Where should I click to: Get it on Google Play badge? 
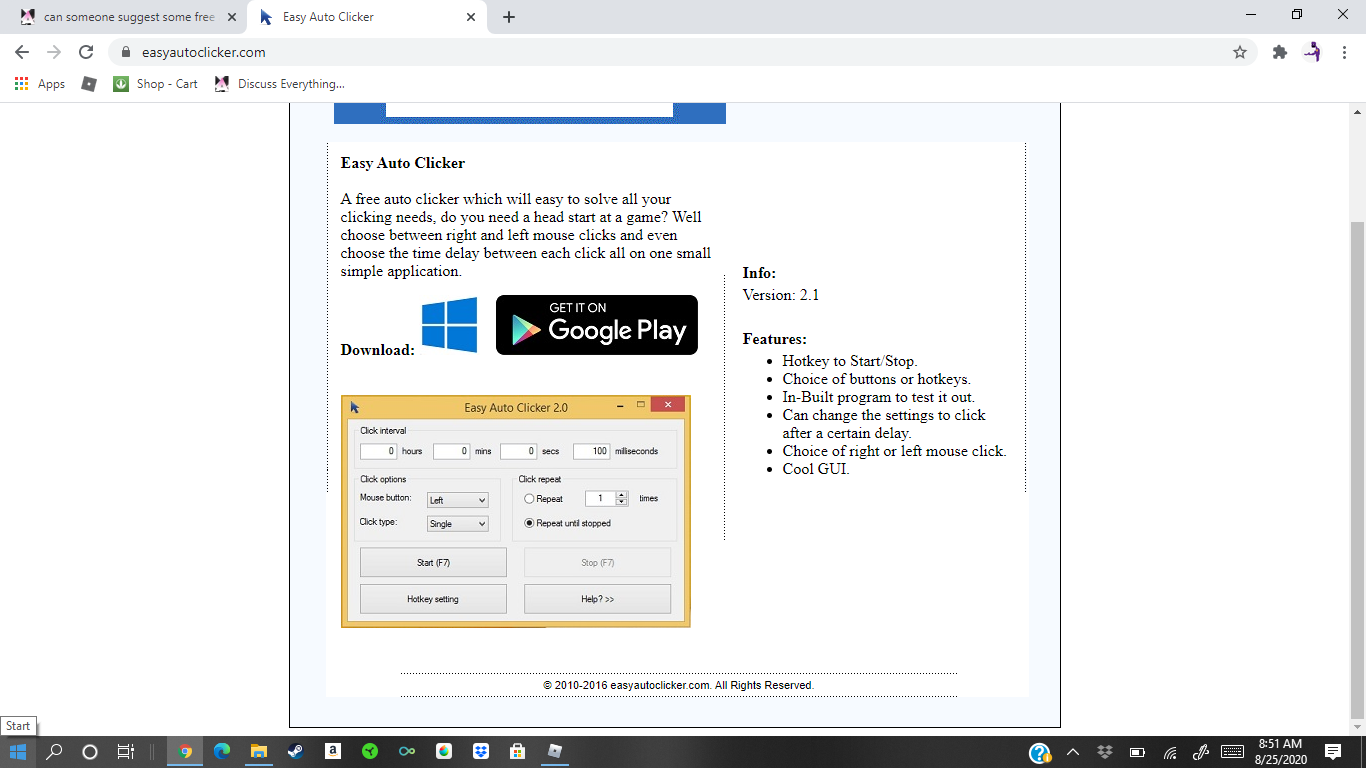point(597,325)
